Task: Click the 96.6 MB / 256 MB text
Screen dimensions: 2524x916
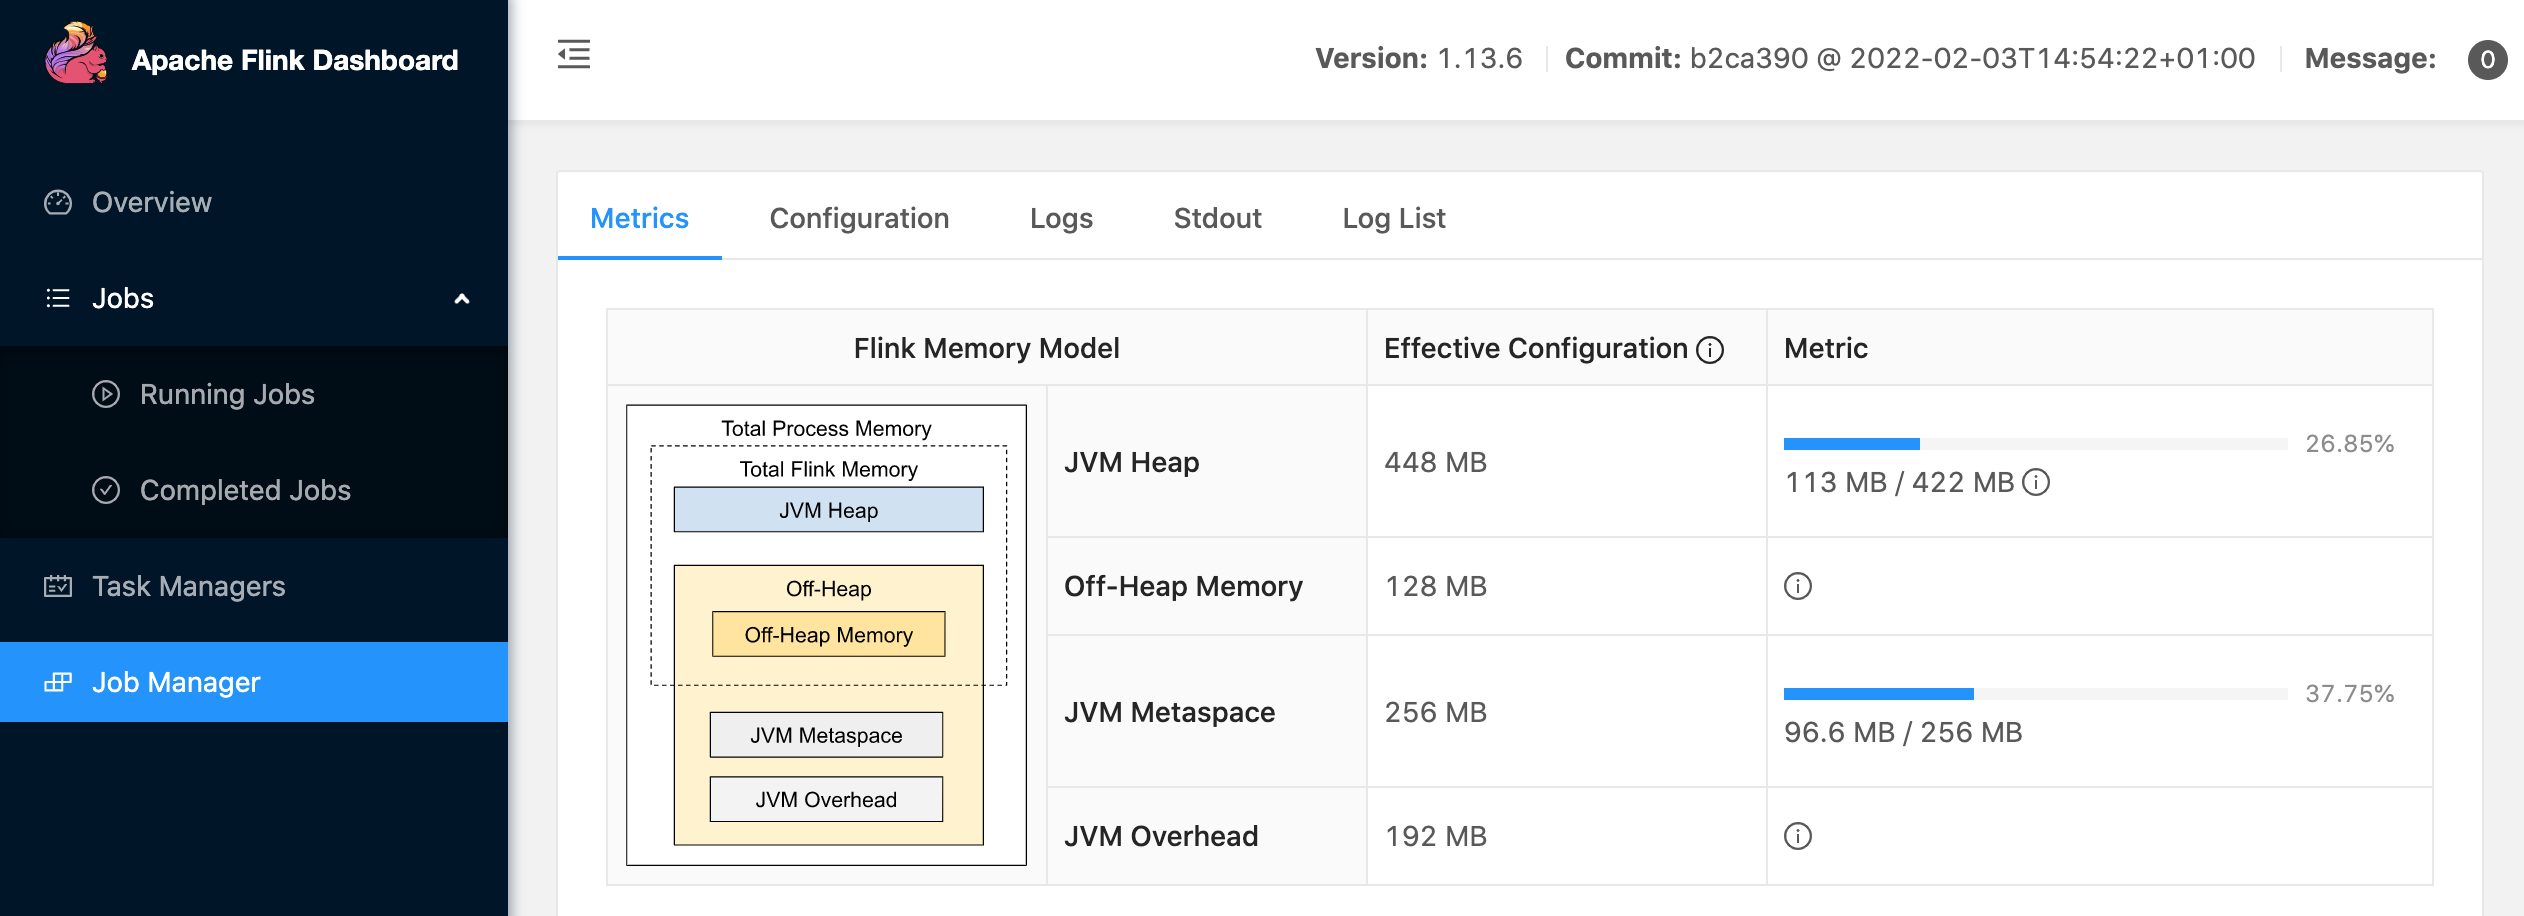Action: click(1903, 732)
